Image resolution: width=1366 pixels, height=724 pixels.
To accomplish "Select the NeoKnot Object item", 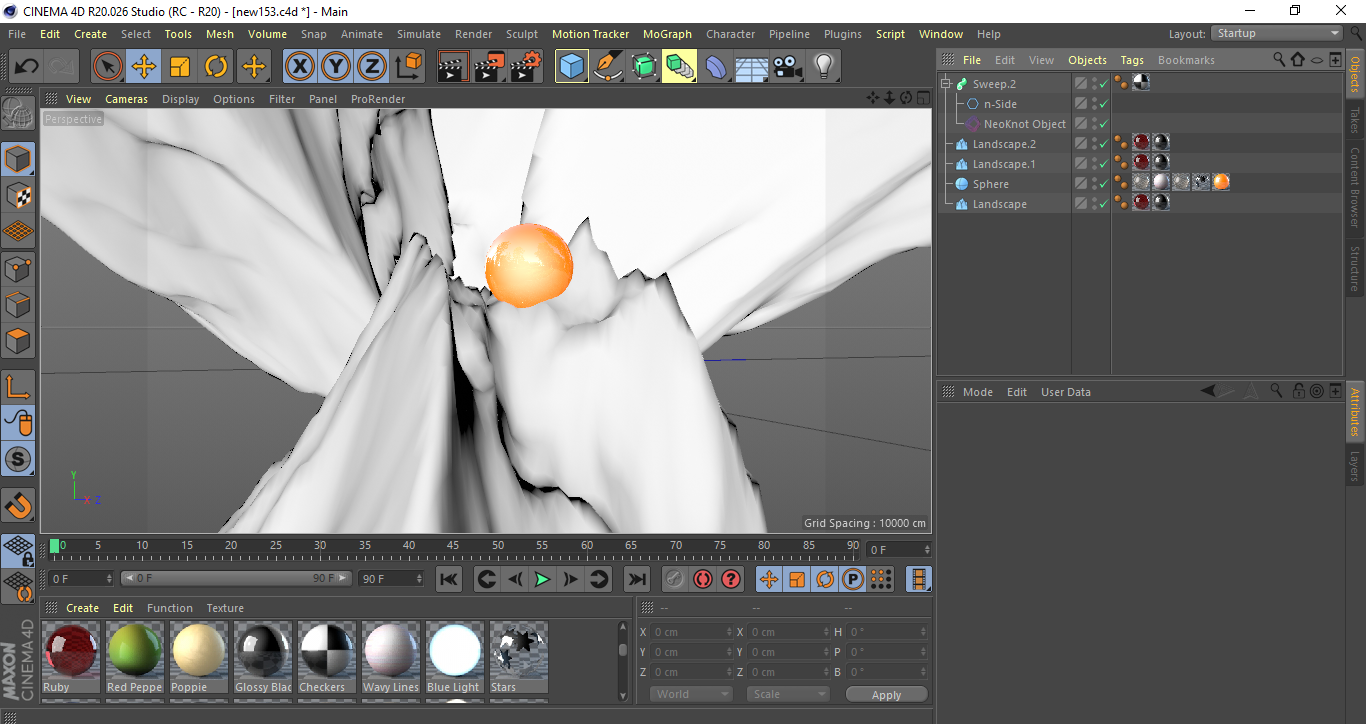I will (x=1024, y=124).
